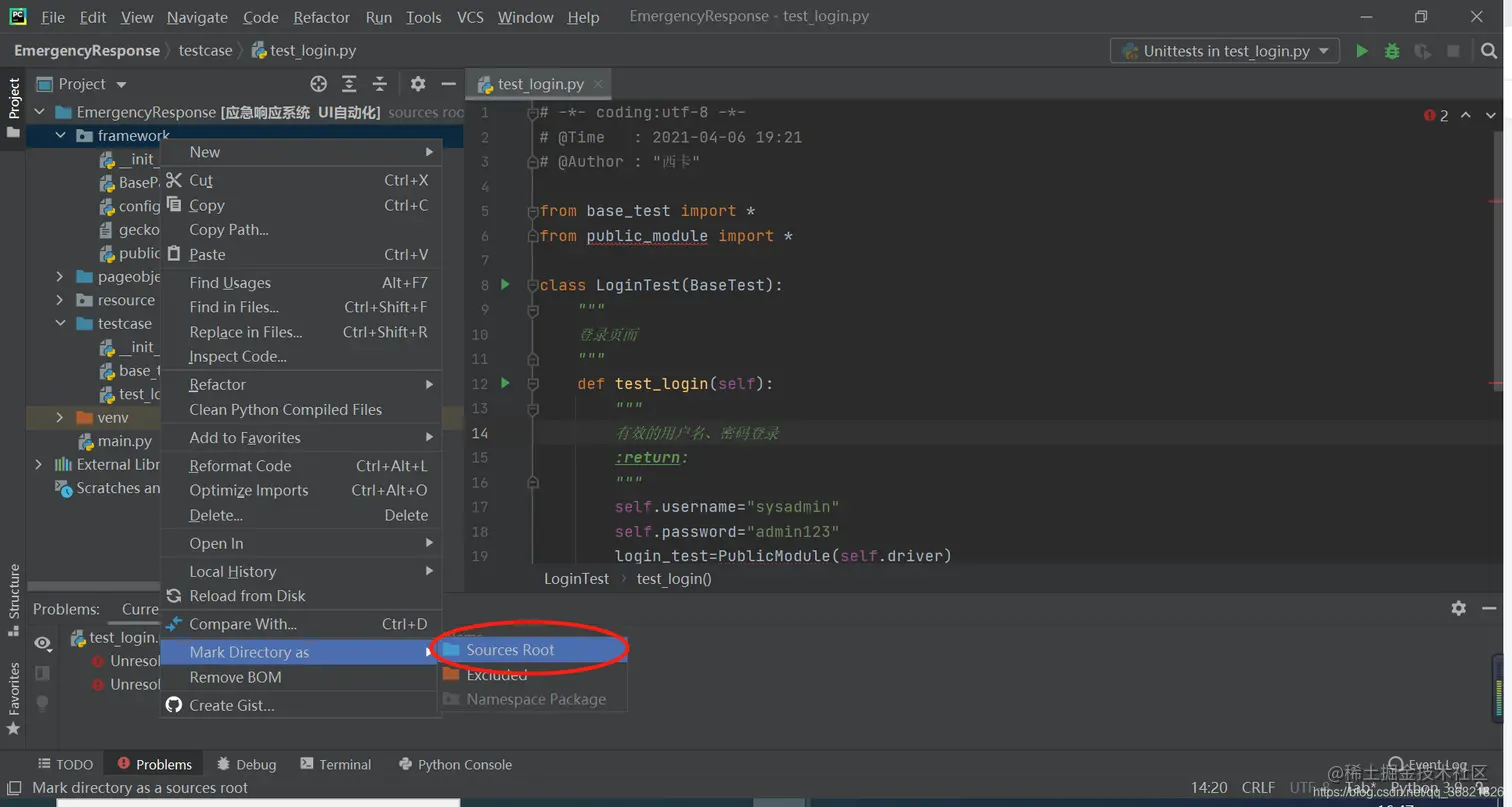Viewport: 1512px width, 807px height.
Task: Click EmergencyResponse breadcrumb in navigation bar
Action: 86,50
